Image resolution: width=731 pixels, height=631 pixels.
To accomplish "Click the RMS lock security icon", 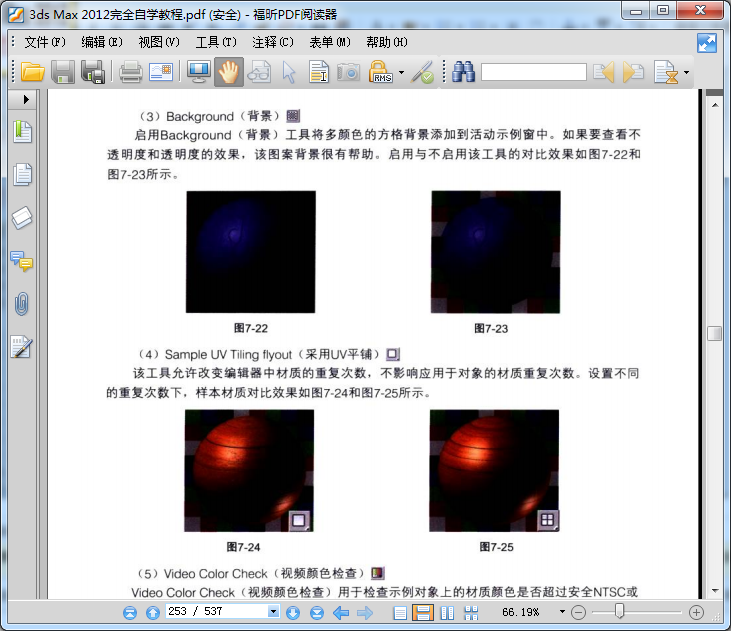I will (380, 72).
